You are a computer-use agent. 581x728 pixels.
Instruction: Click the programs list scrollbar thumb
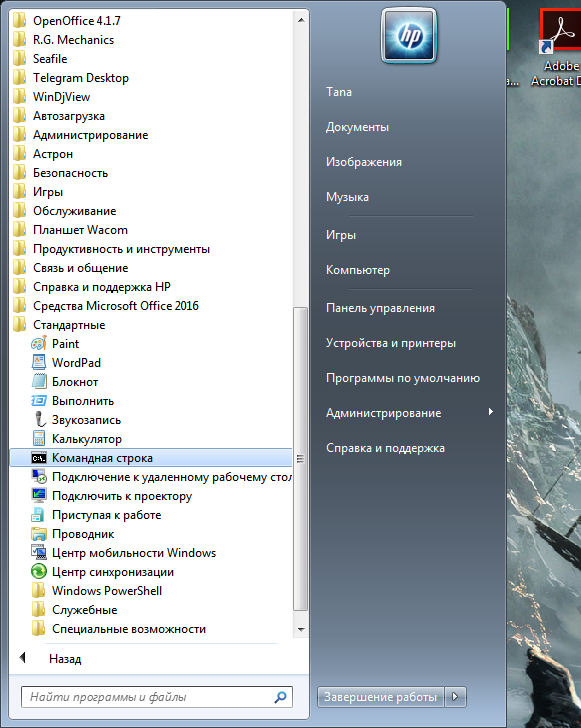pos(300,459)
